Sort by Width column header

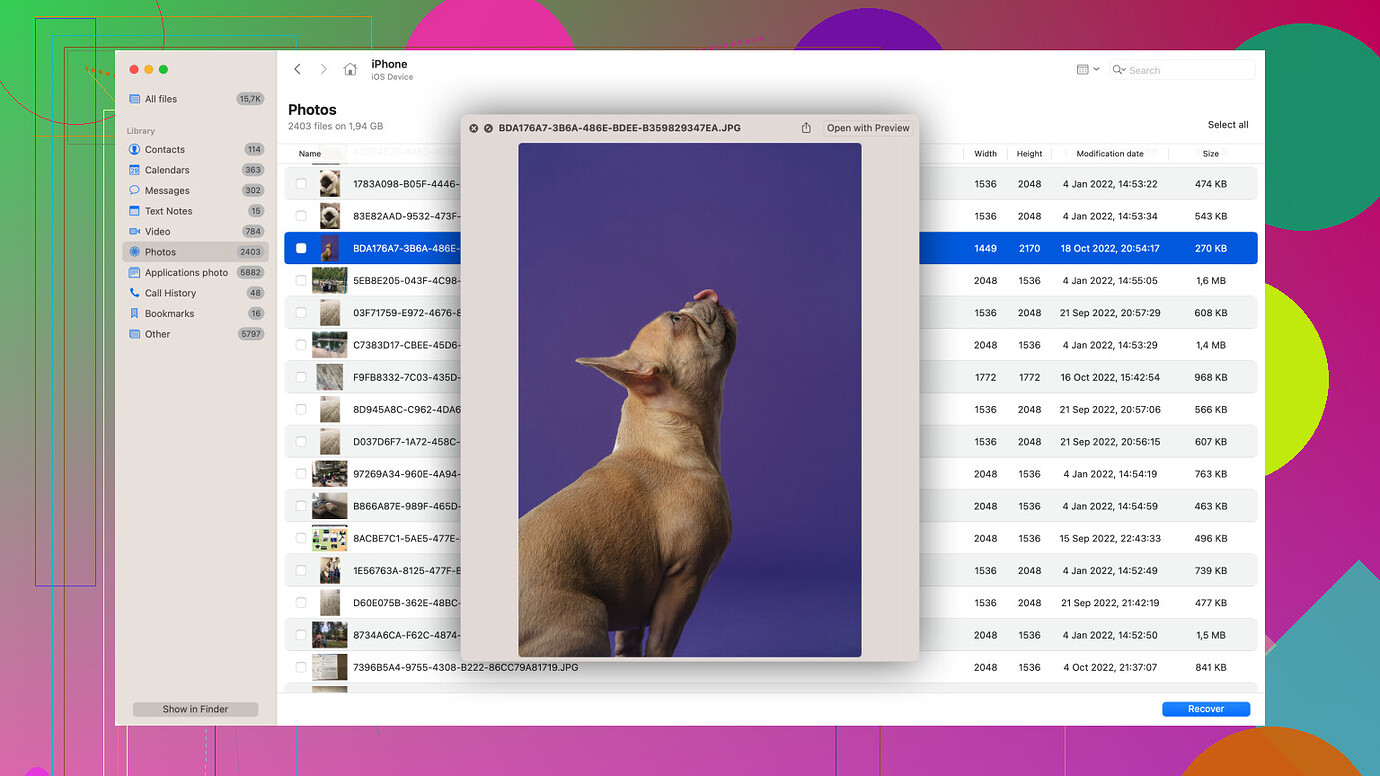tap(986, 154)
